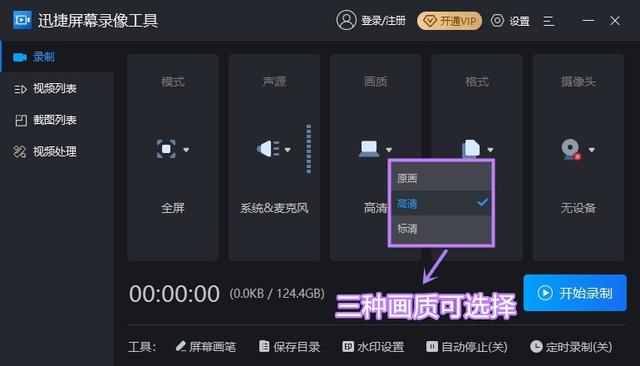The width and height of the screenshot is (640, 366).
Task: Click the 格式 file icon
Action: 471,148
